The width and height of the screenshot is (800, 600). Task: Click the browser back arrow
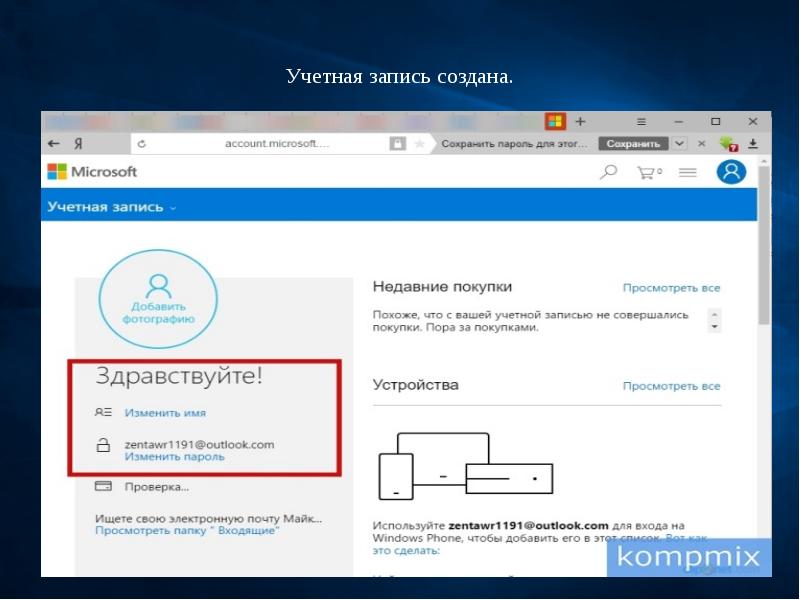tap(54, 144)
